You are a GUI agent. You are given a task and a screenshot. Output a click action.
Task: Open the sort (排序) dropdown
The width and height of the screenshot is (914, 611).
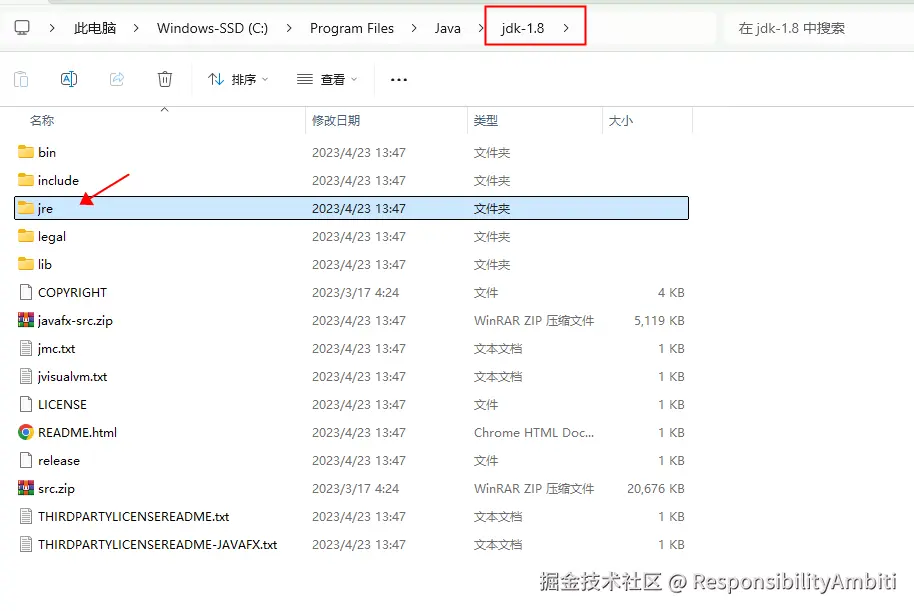[x=238, y=79]
